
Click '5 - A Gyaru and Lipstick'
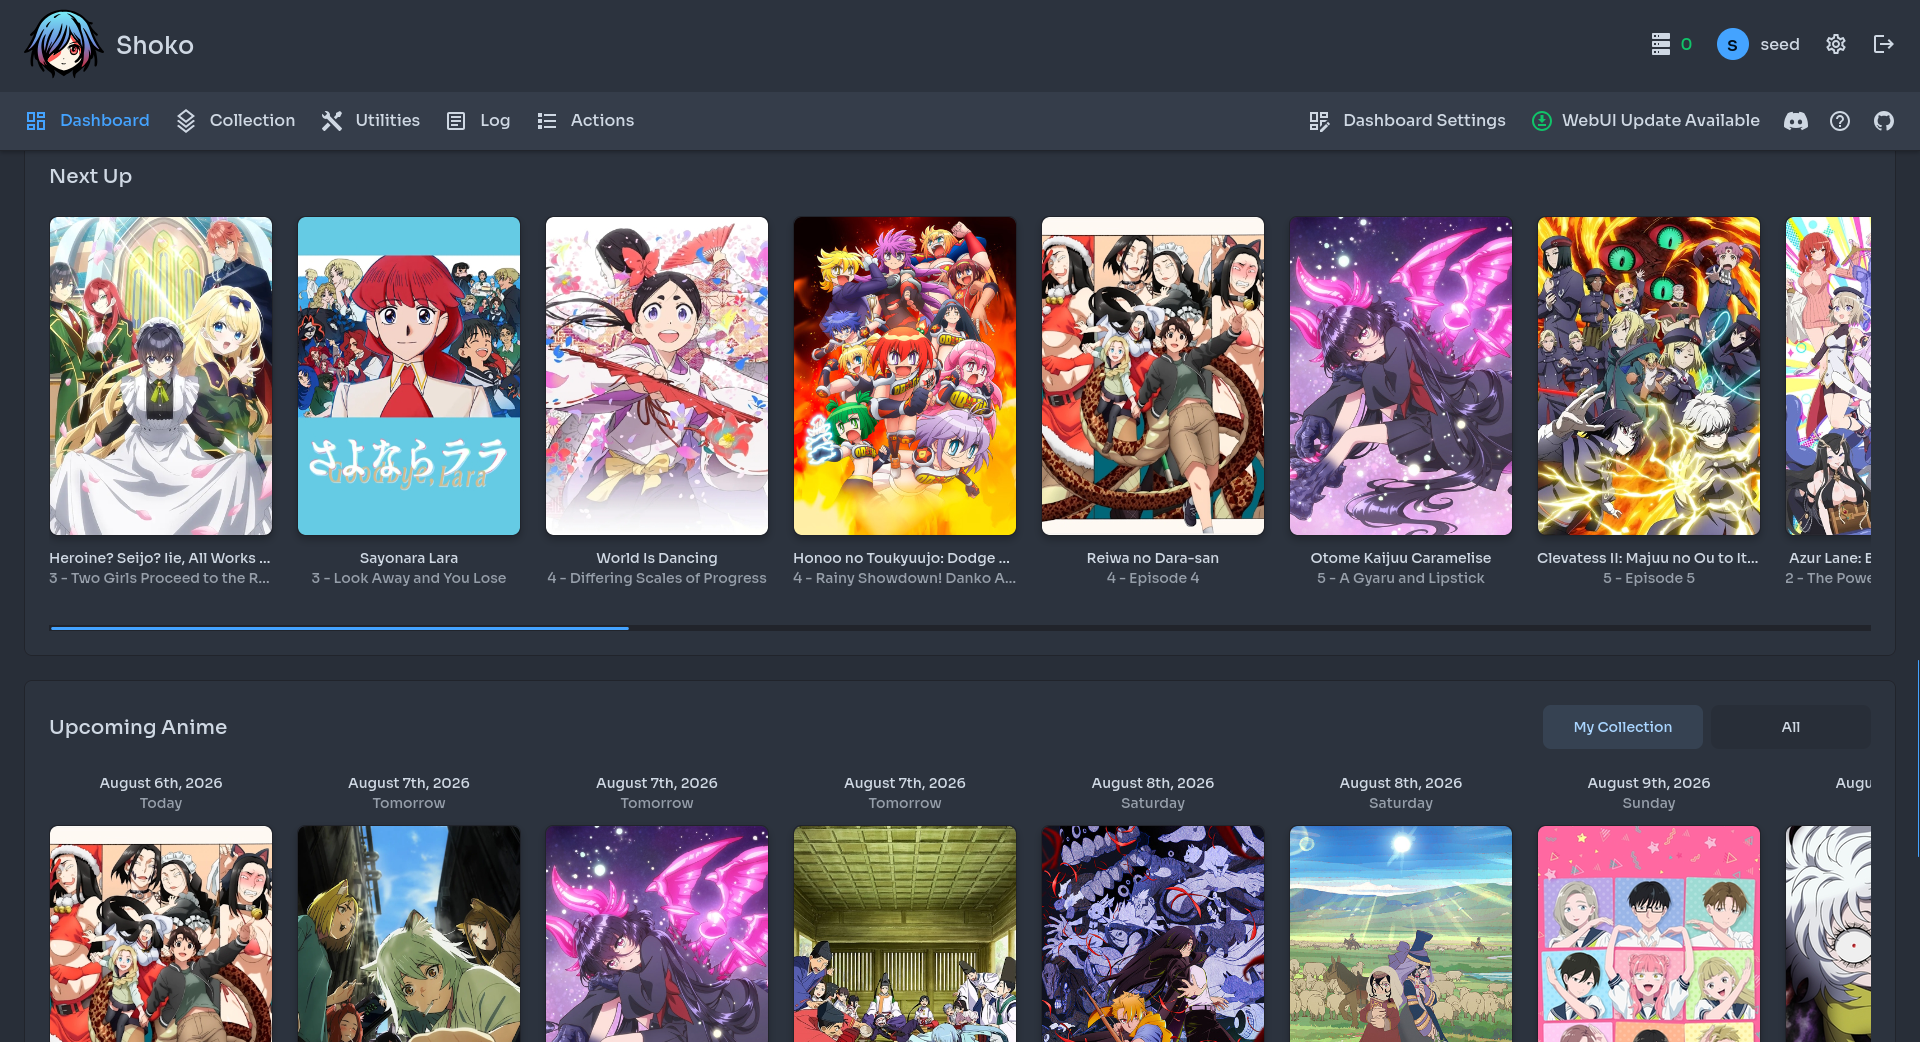tap(1401, 578)
